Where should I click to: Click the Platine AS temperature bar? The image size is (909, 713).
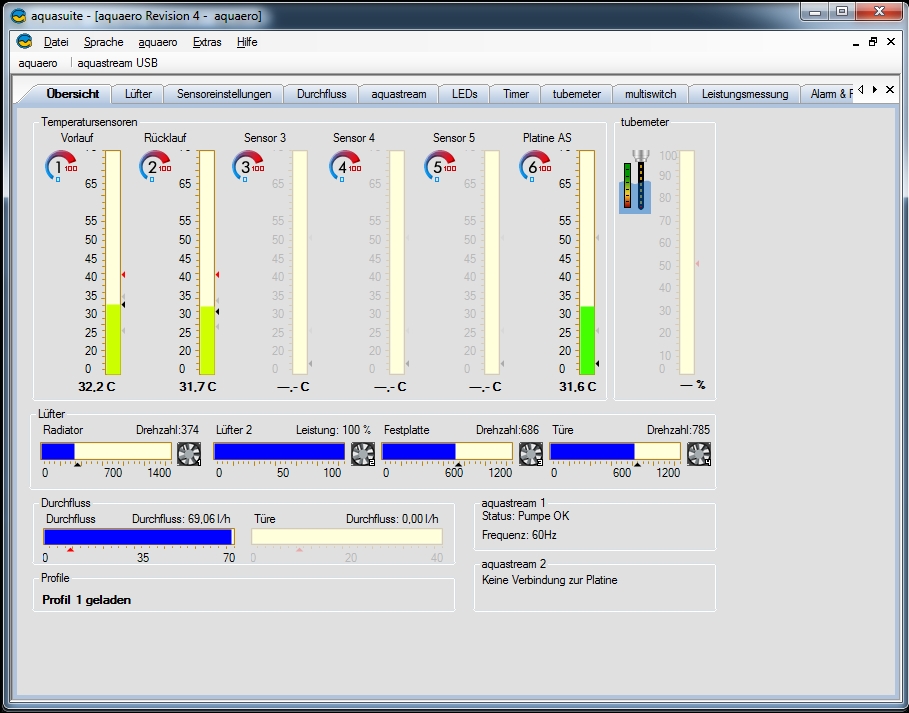point(587,263)
